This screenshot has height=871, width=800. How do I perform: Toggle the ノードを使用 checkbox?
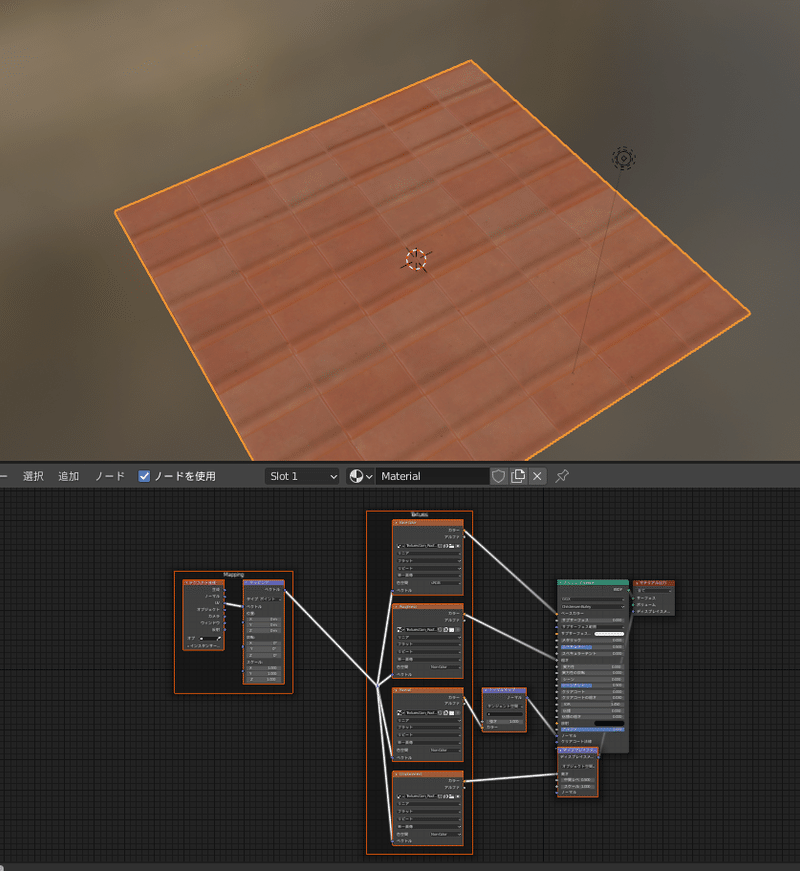[x=144, y=476]
